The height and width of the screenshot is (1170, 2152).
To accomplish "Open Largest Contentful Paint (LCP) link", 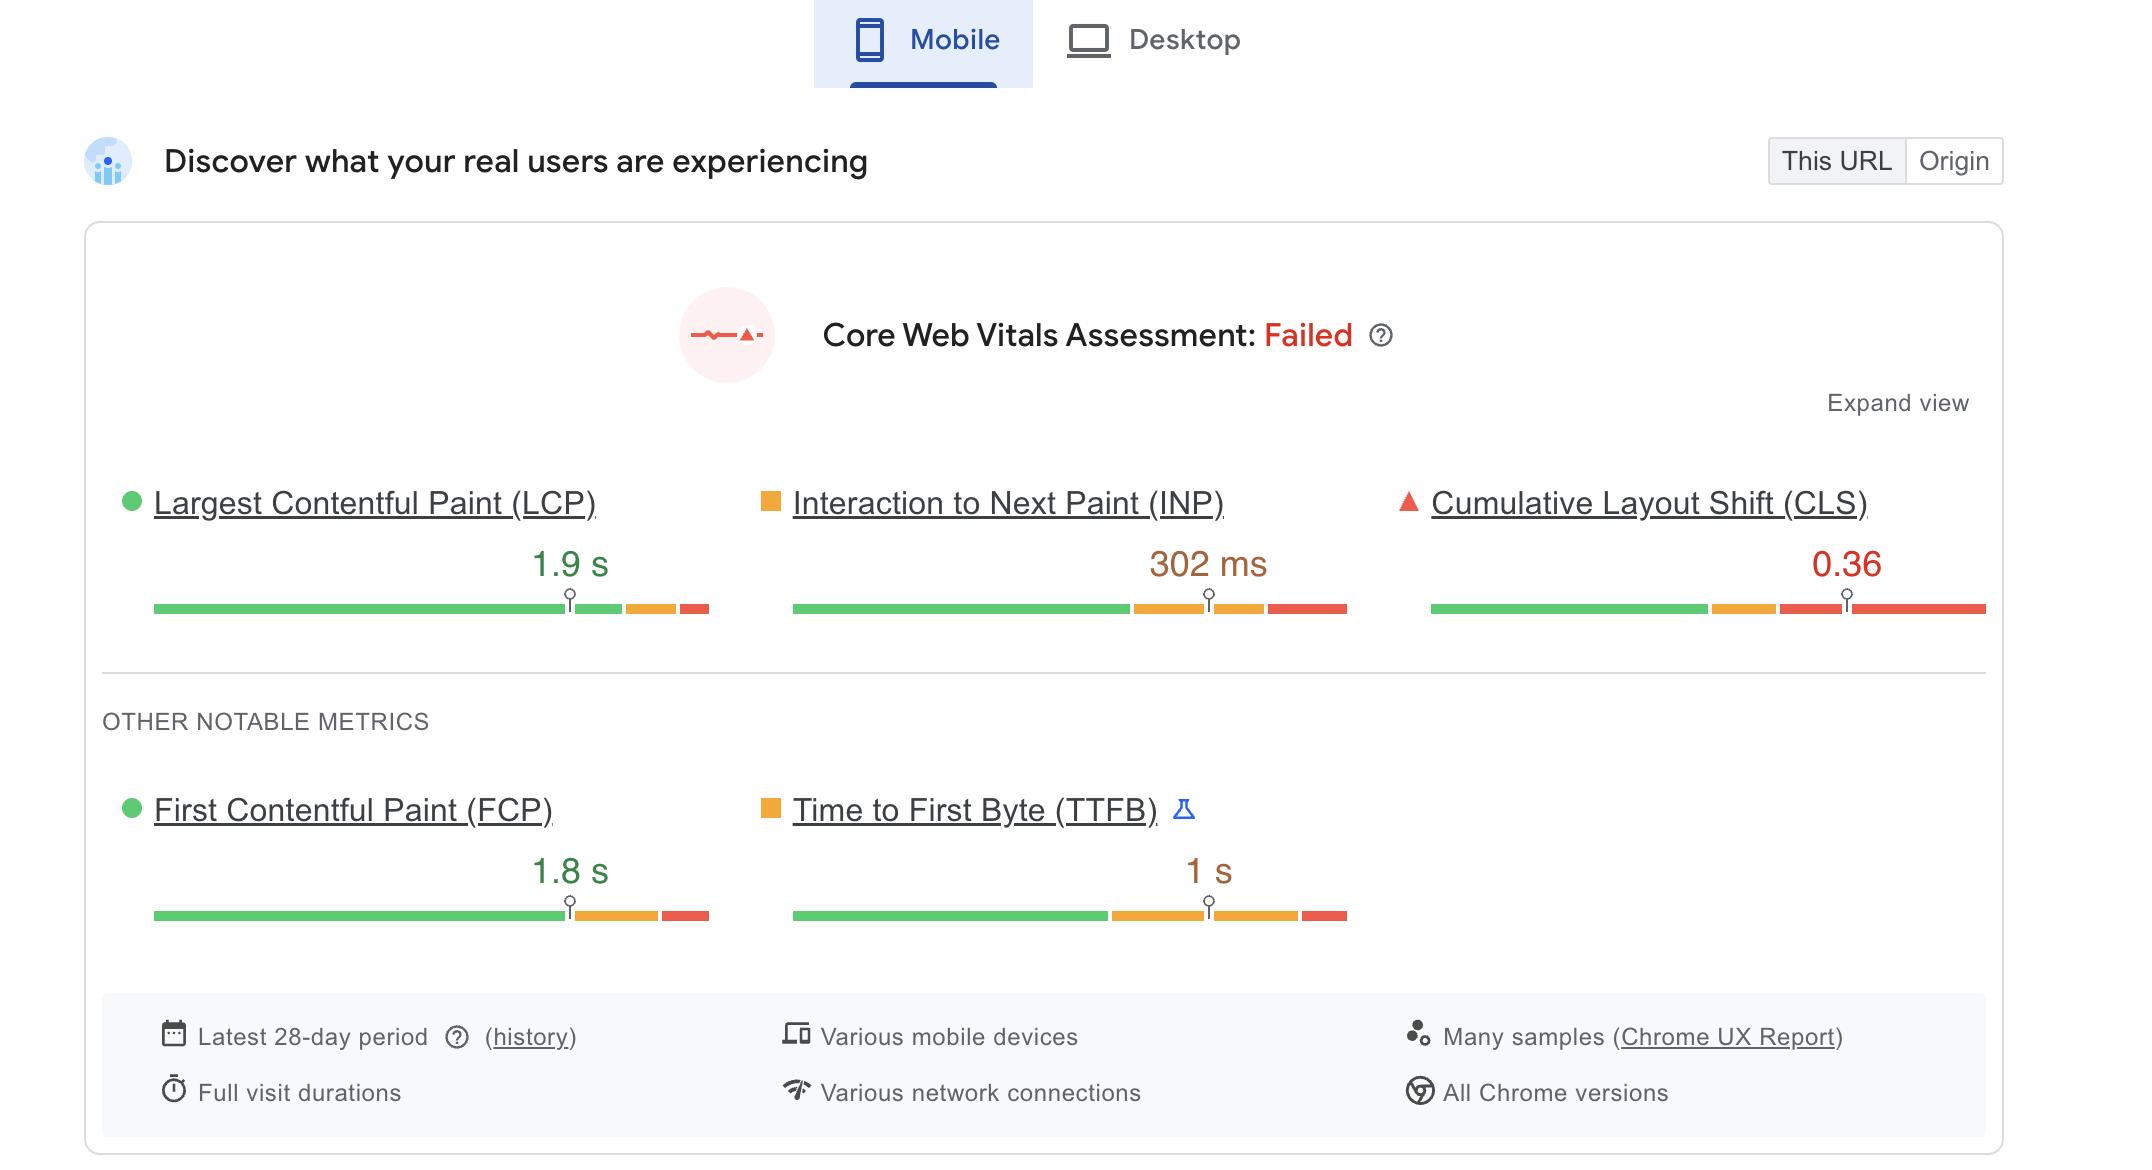I will [x=374, y=503].
